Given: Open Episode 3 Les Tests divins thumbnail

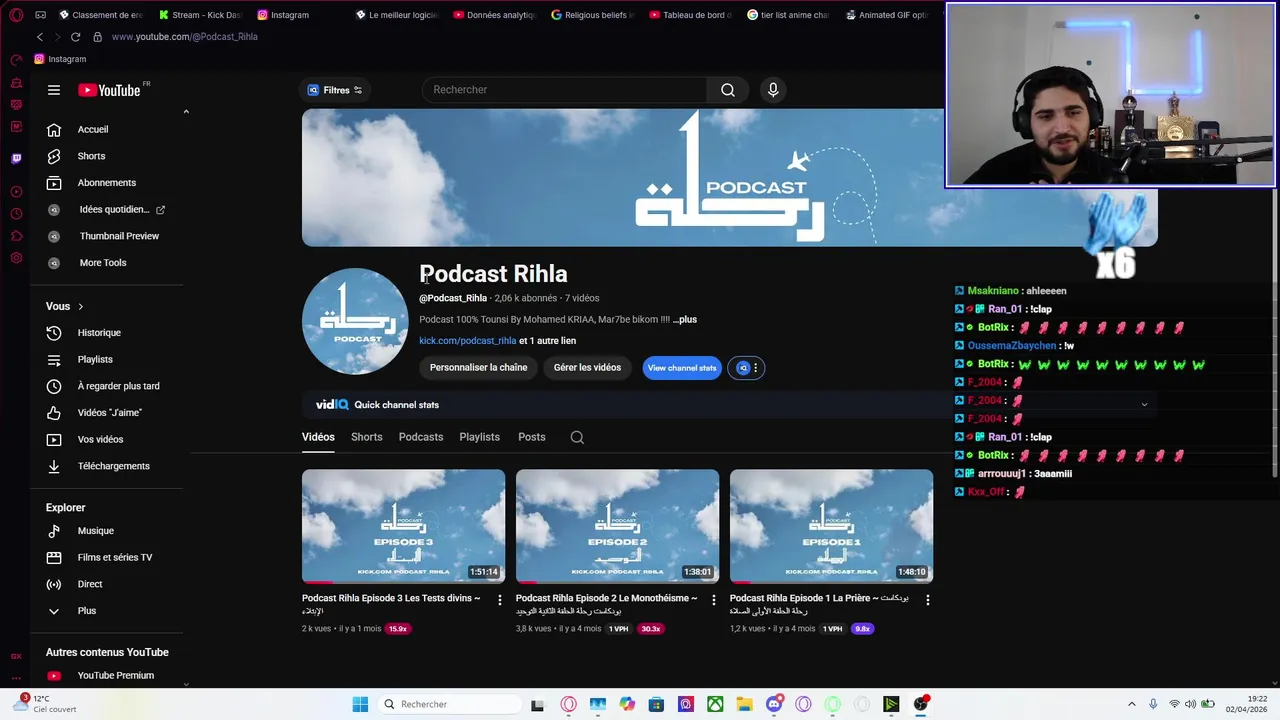Looking at the screenshot, I should pyautogui.click(x=404, y=526).
